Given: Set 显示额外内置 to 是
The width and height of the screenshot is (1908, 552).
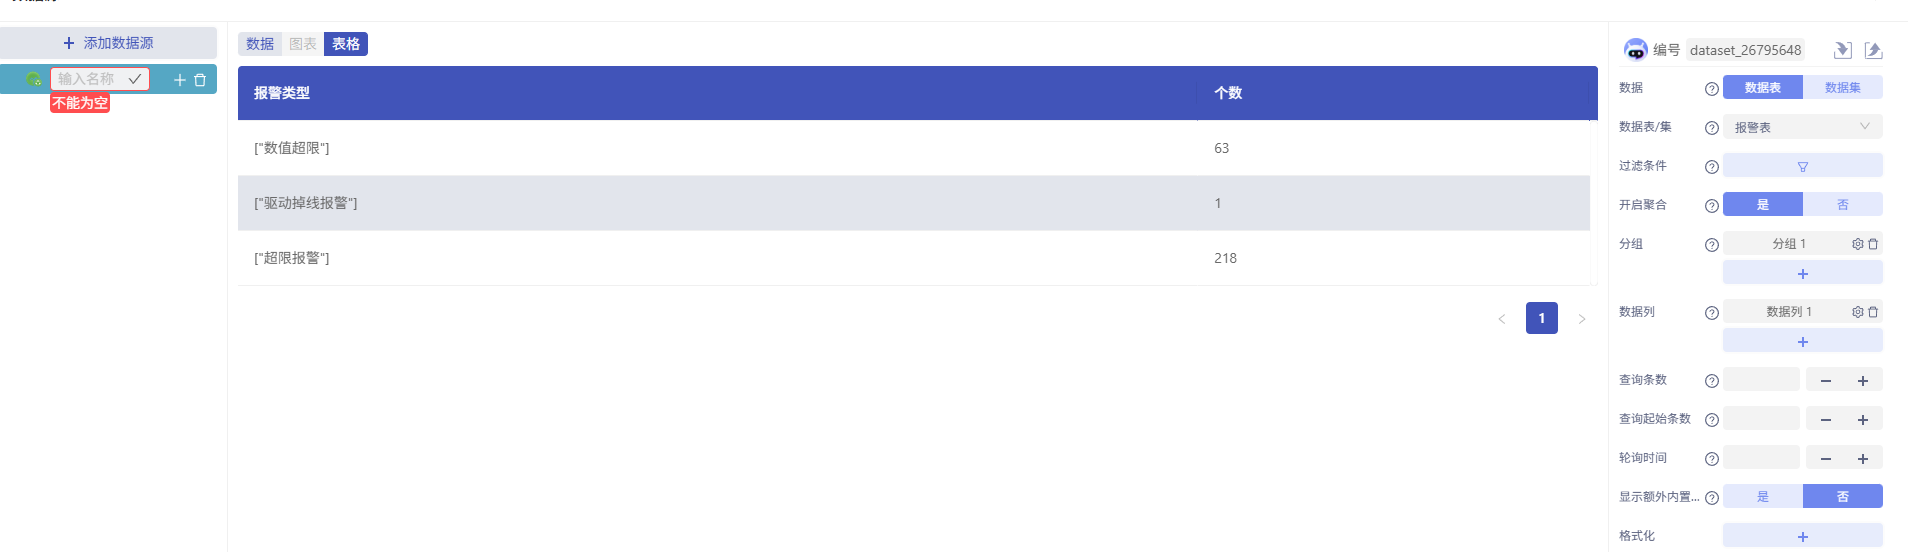Looking at the screenshot, I should tap(1763, 496).
